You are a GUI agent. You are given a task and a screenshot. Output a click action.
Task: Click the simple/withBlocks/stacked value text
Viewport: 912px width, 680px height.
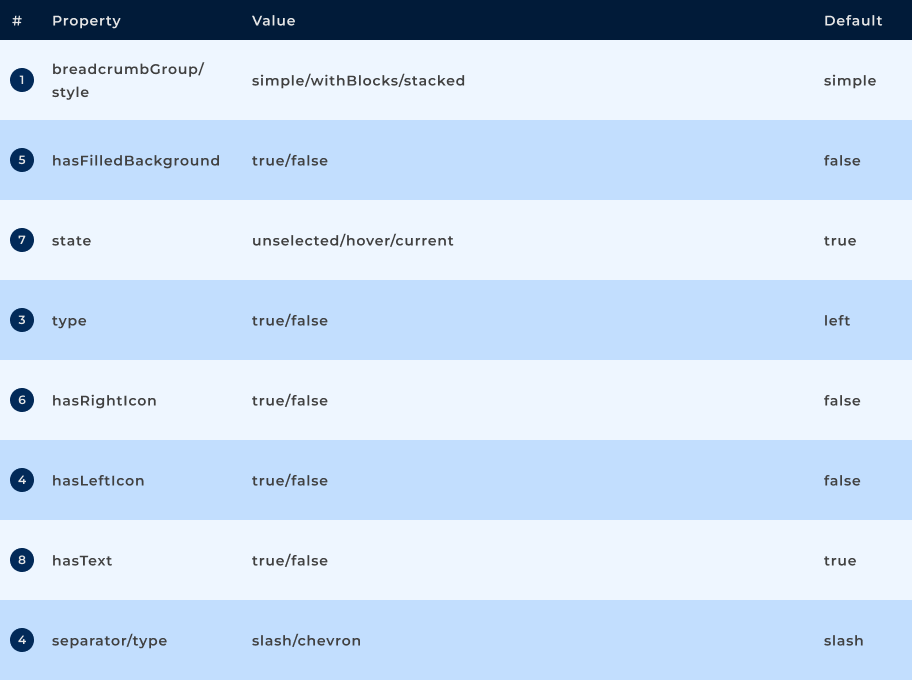pyautogui.click(x=358, y=81)
